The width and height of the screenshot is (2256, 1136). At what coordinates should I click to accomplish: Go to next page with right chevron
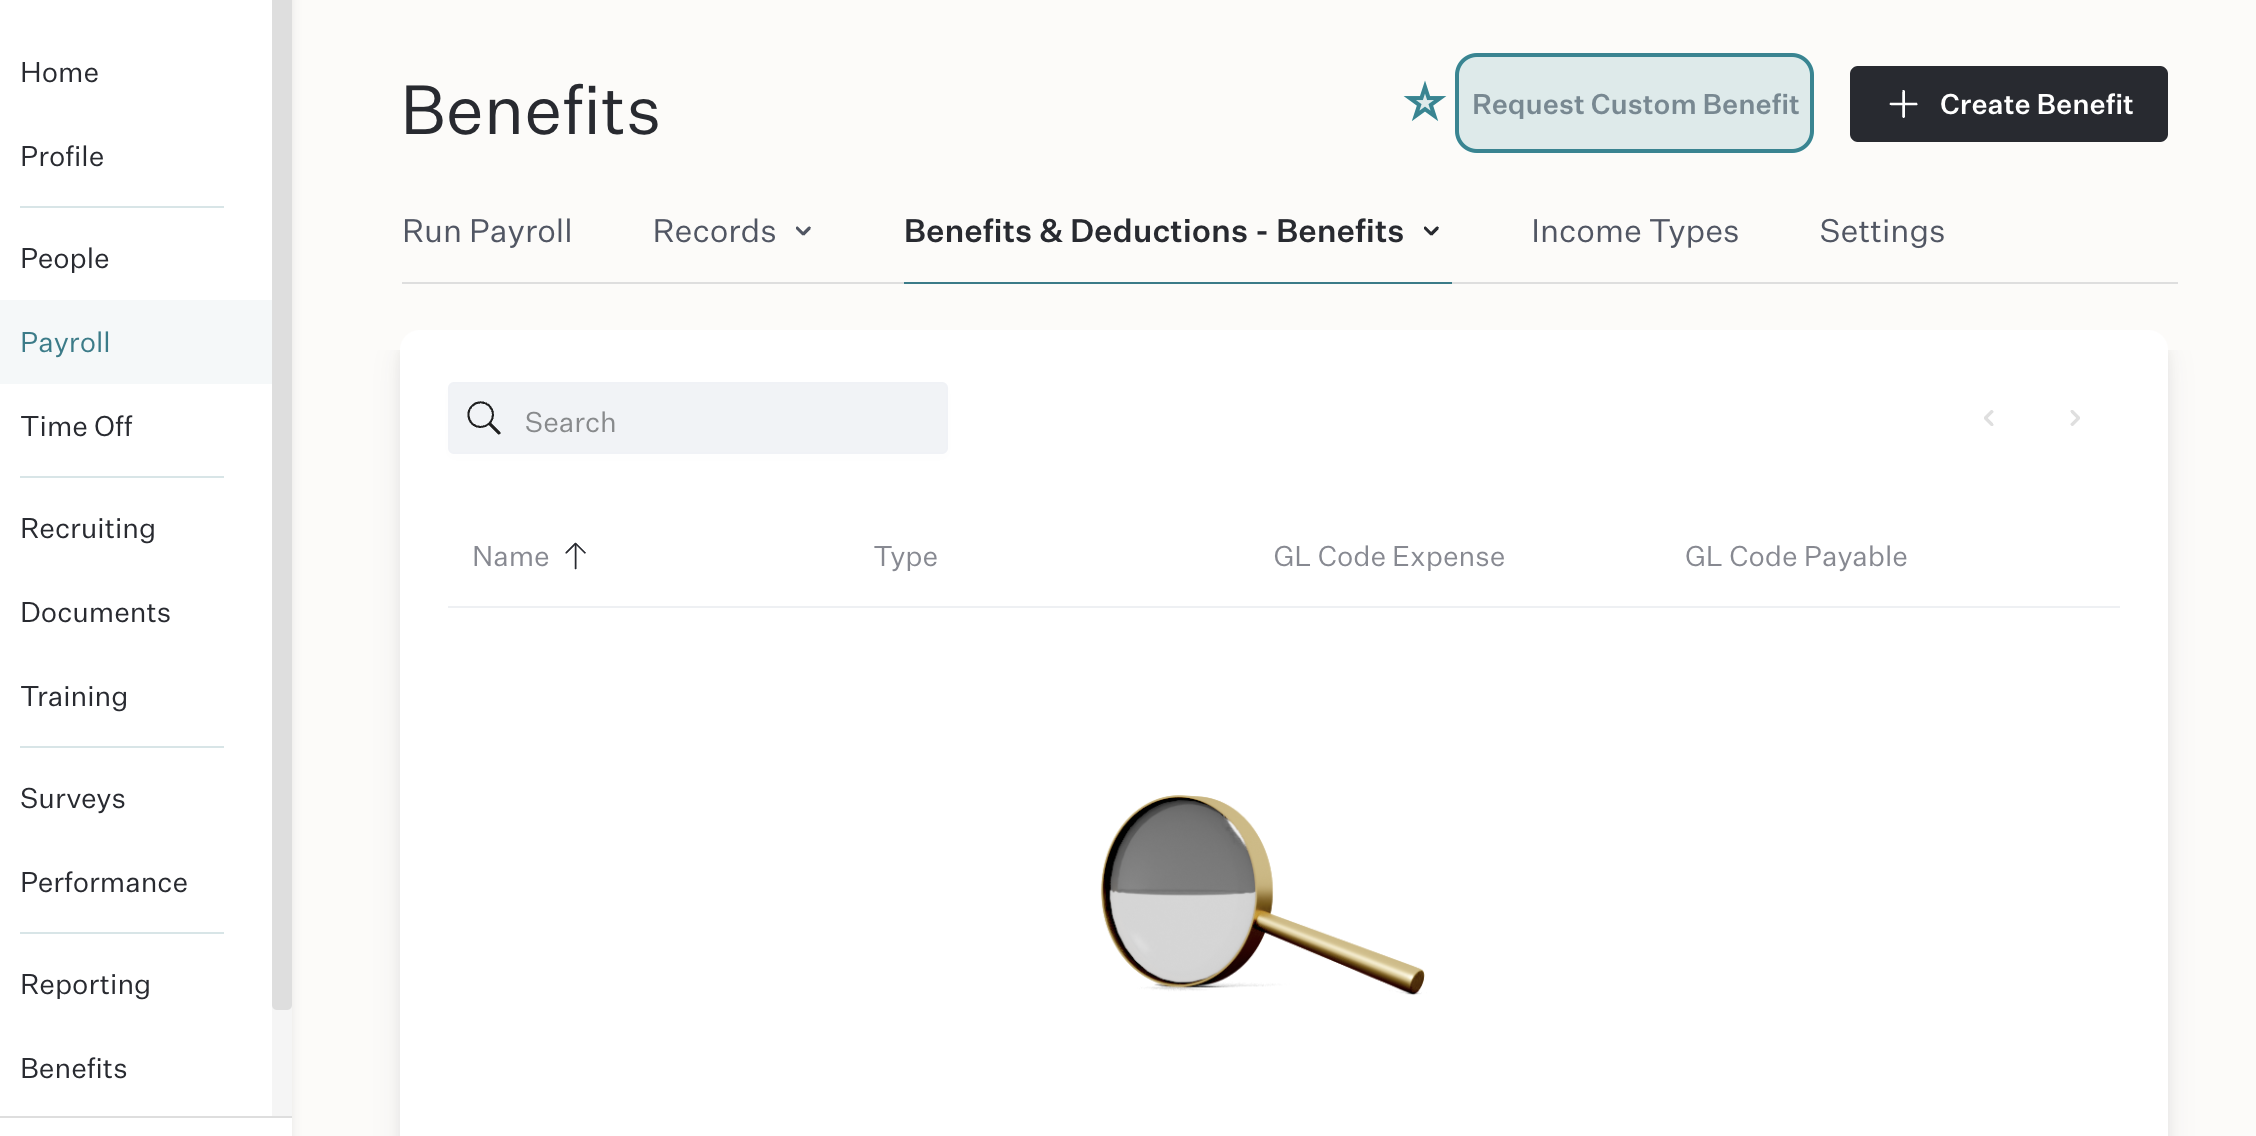click(x=2075, y=418)
